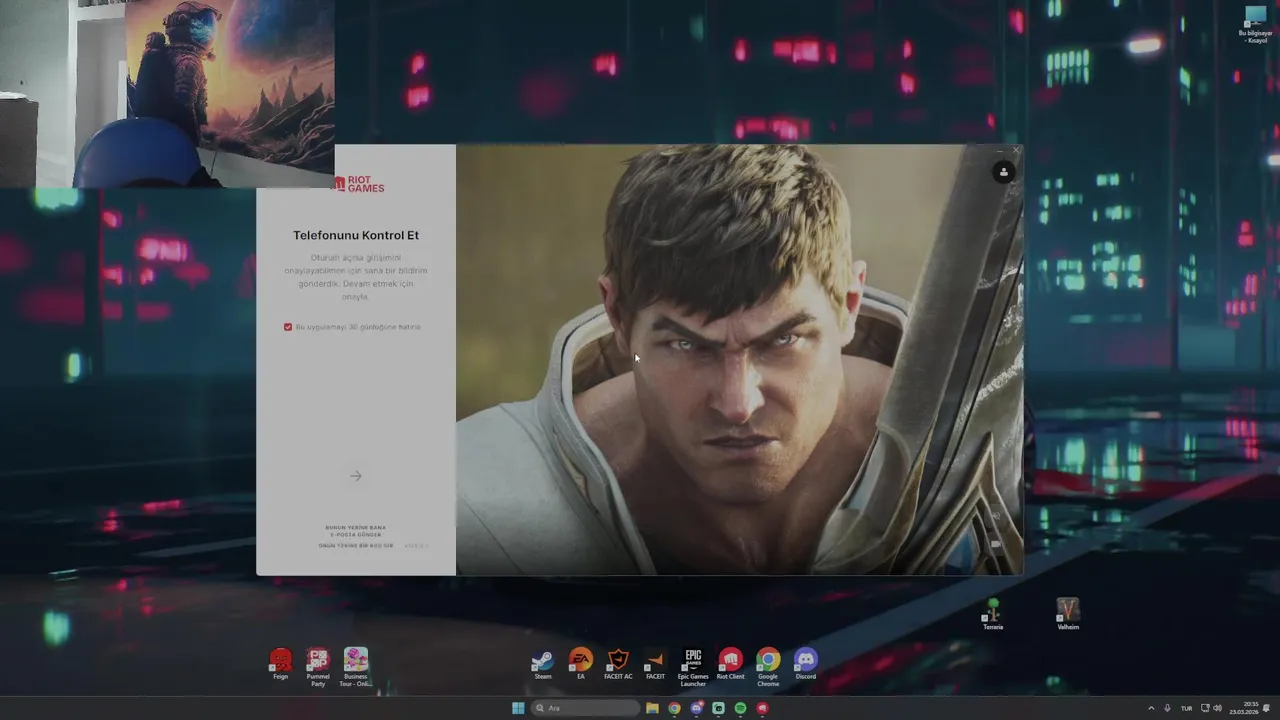Uncheck the remember for 30 days checkbox
1280x720 pixels.
click(288, 327)
